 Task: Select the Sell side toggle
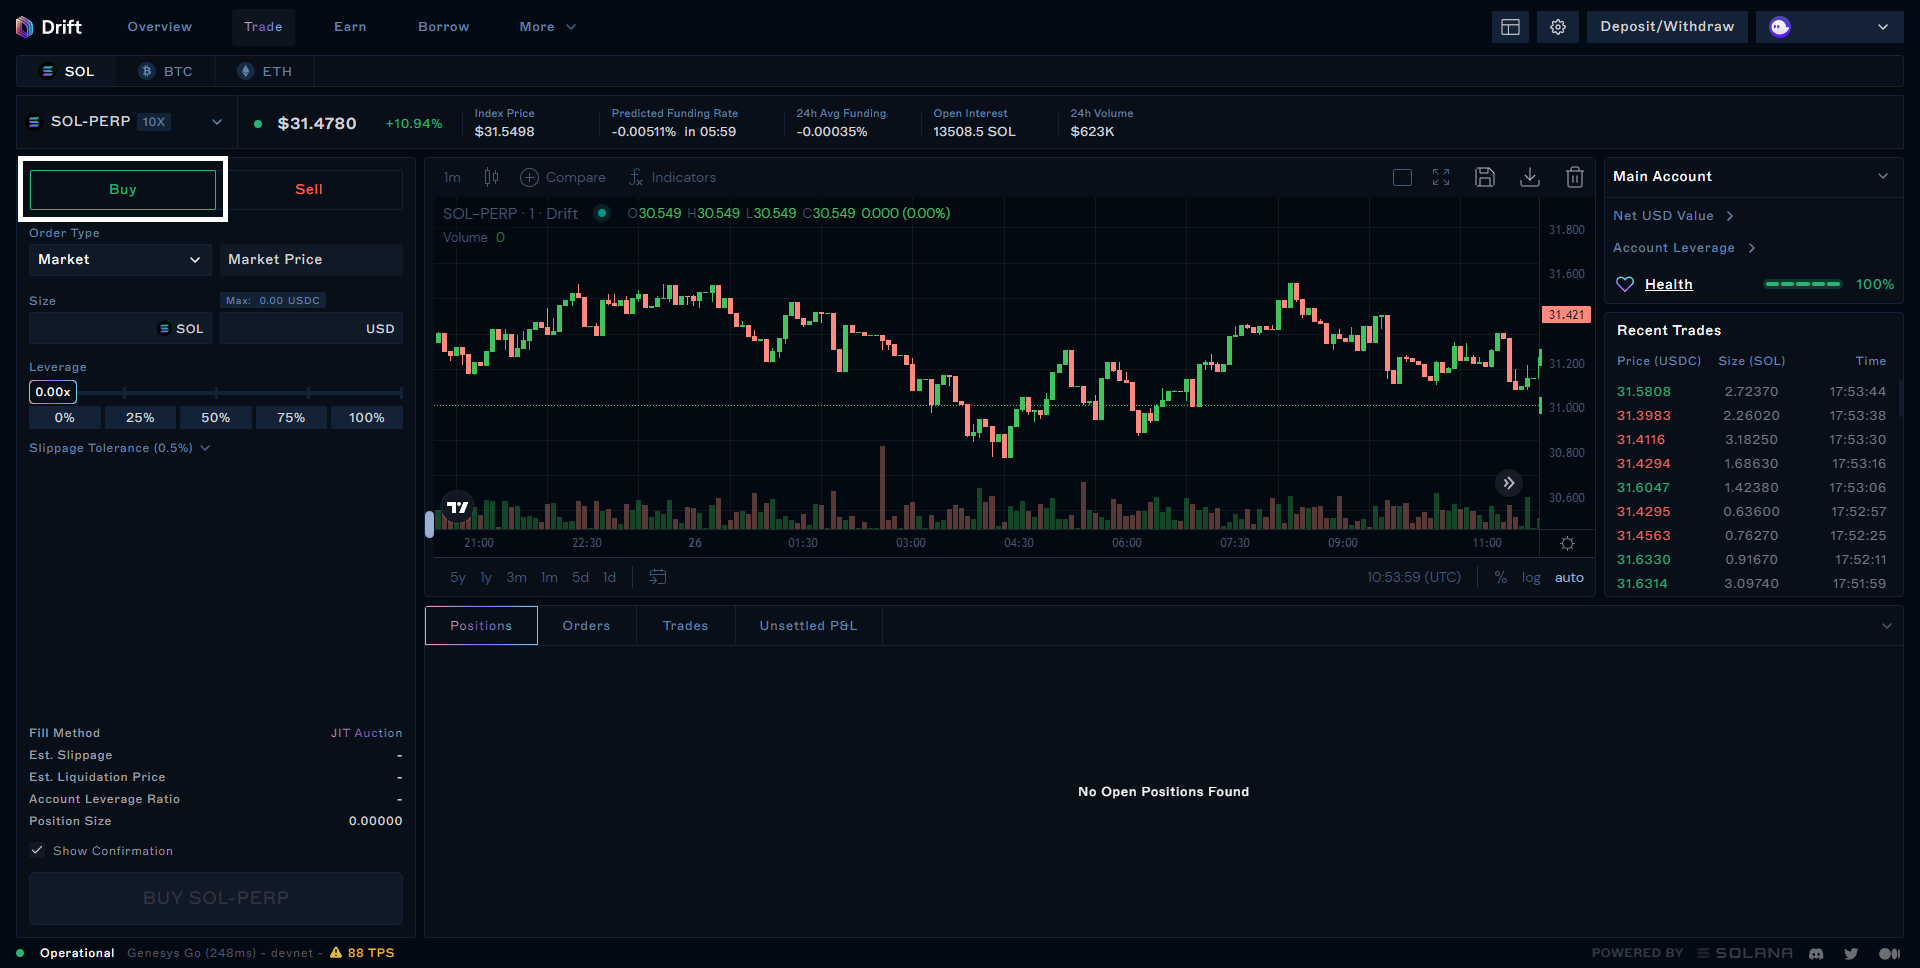tap(309, 189)
